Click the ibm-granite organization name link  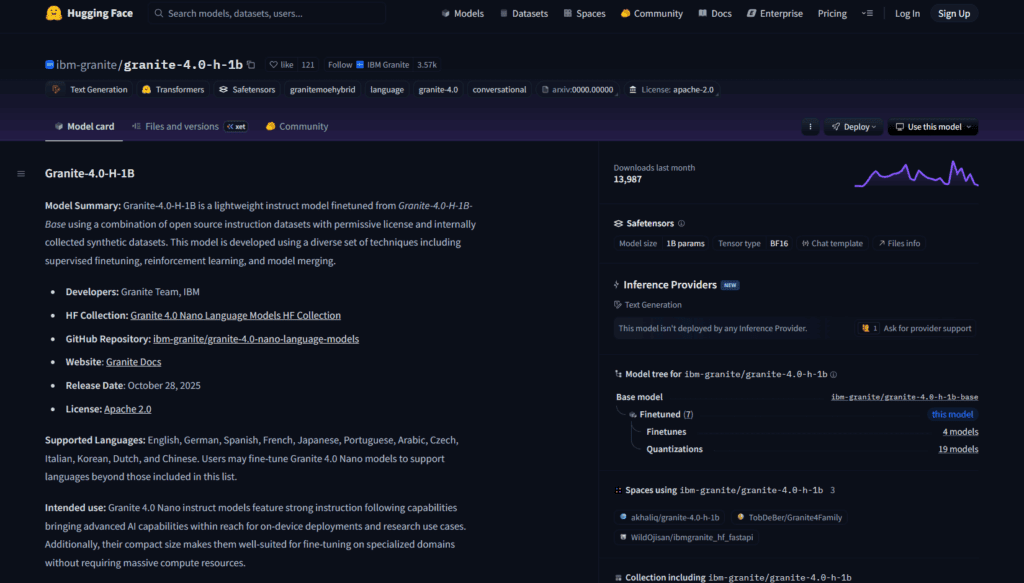pos(86,65)
